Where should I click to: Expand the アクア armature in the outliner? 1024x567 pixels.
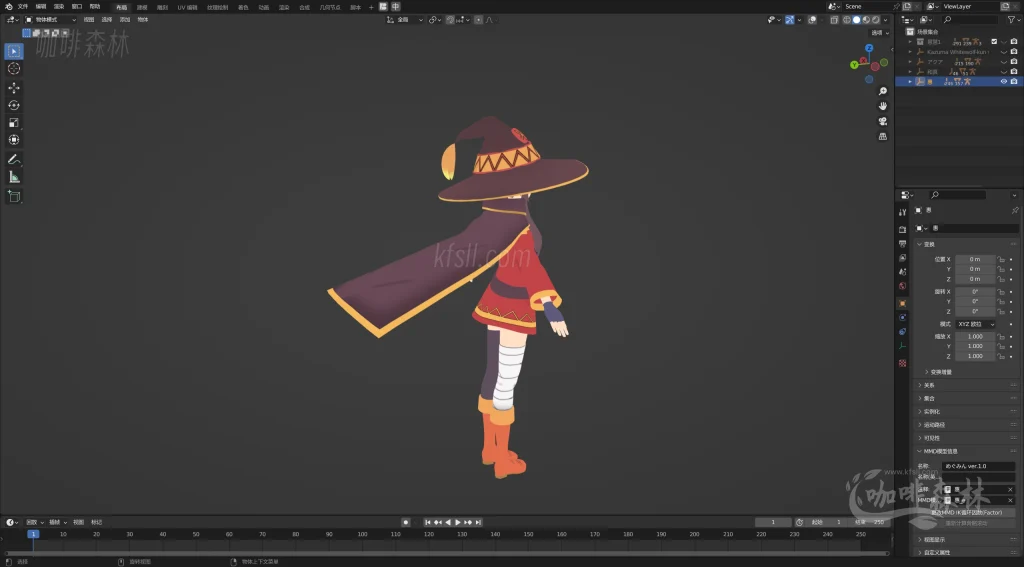(x=910, y=62)
